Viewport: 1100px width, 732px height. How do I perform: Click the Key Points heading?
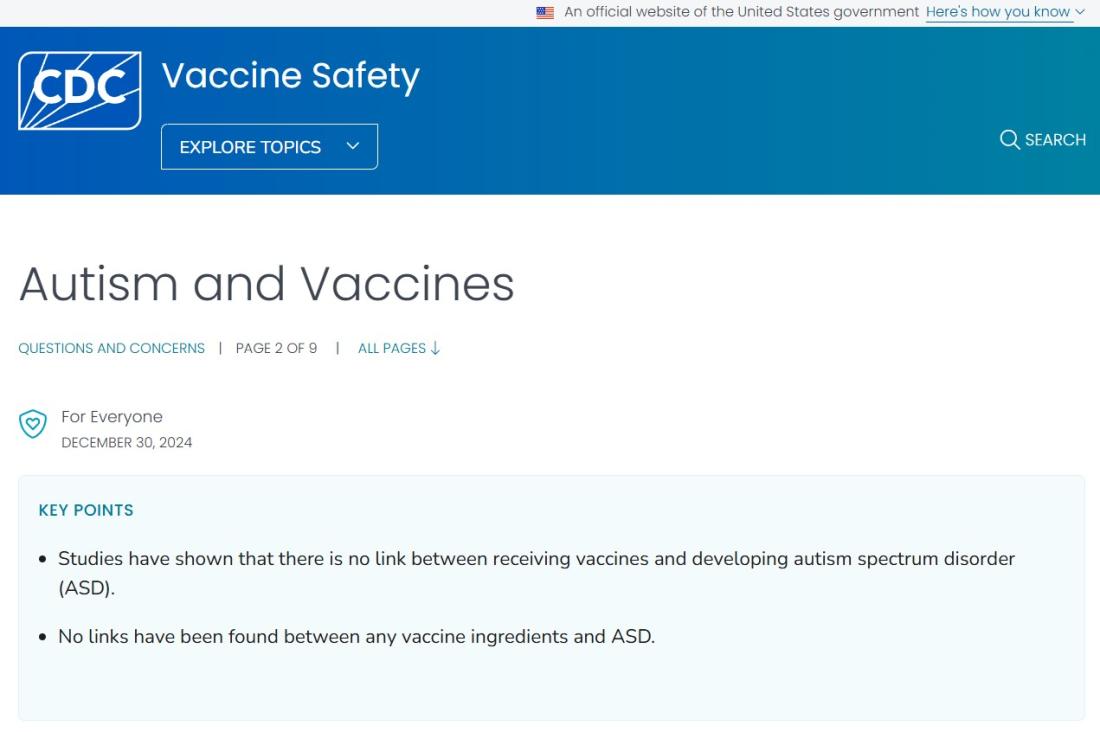[x=86, y=510]
